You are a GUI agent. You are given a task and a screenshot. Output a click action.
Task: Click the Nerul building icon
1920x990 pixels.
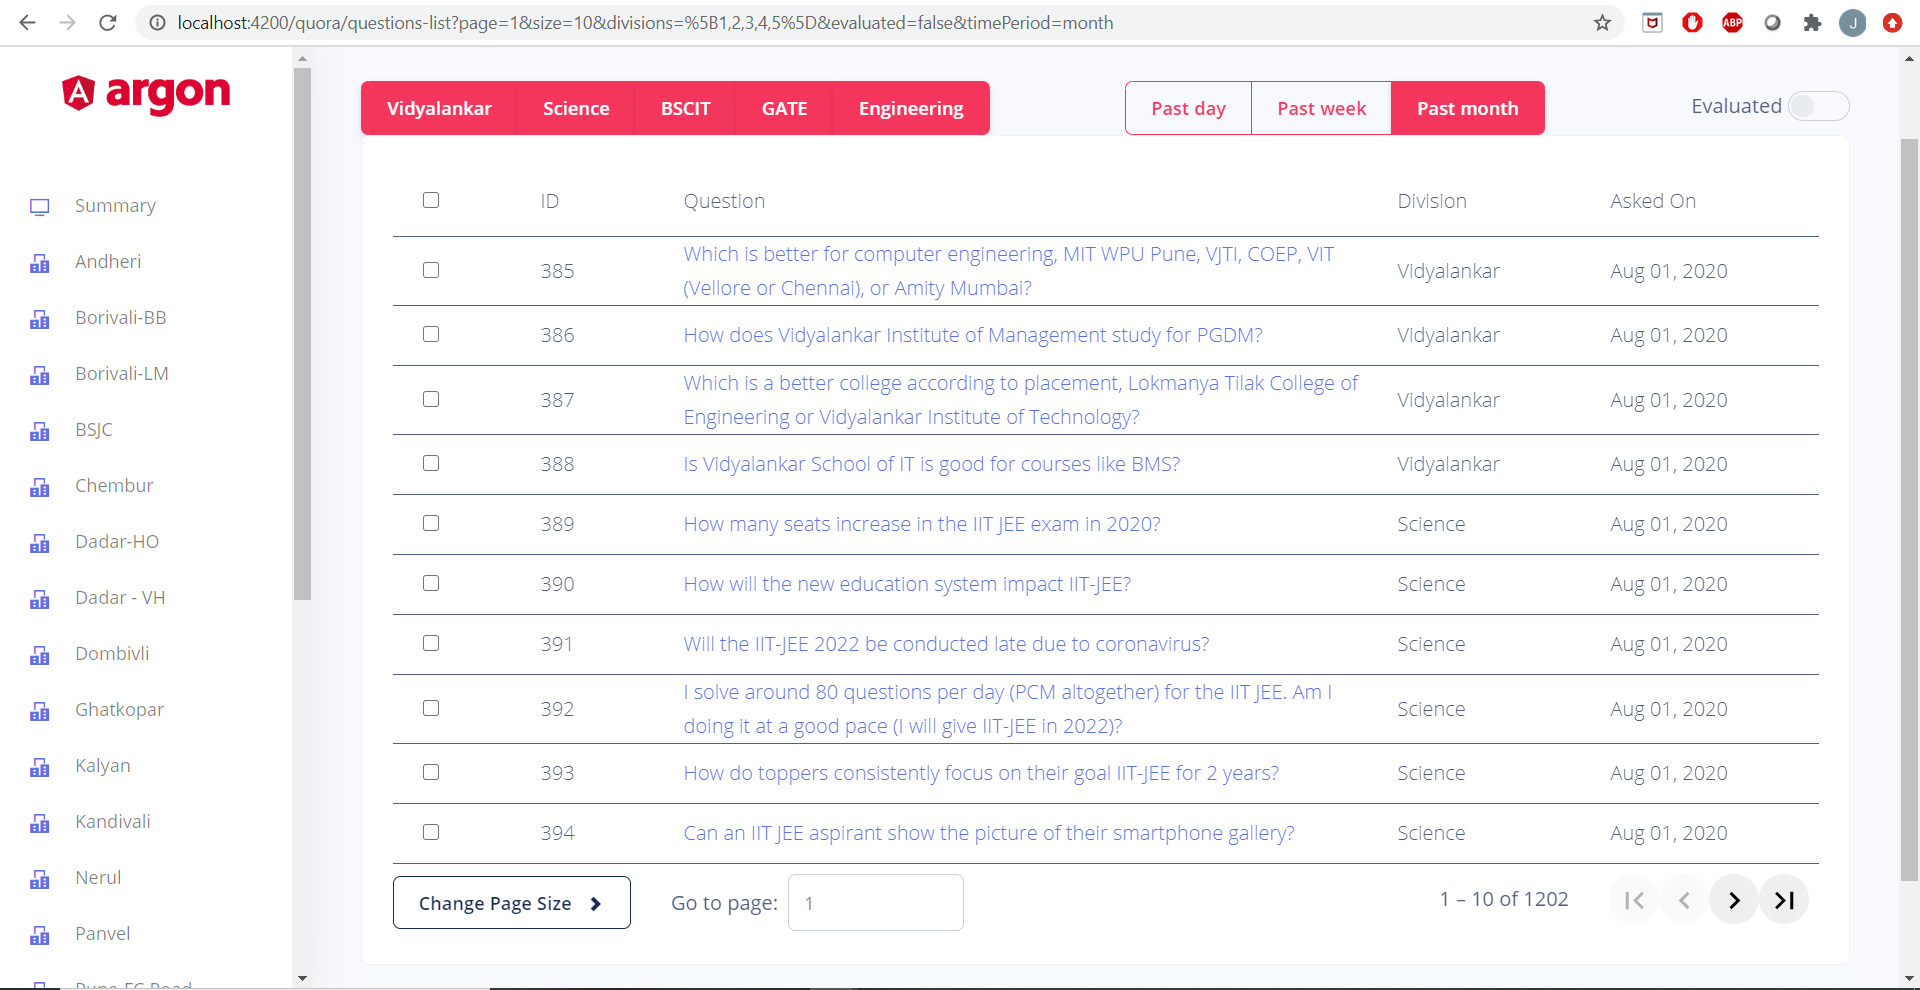(x=40, y=878)
